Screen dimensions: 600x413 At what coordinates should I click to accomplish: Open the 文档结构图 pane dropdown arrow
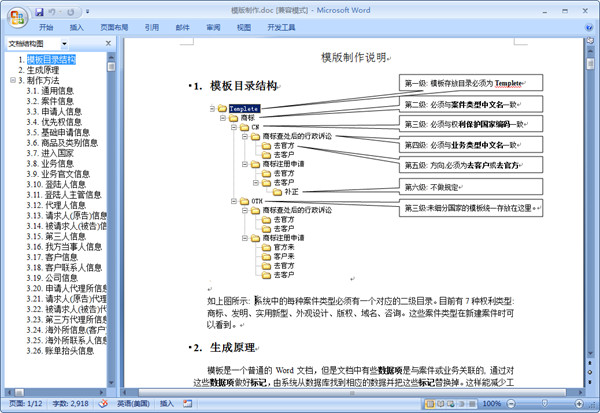(64, 44)
